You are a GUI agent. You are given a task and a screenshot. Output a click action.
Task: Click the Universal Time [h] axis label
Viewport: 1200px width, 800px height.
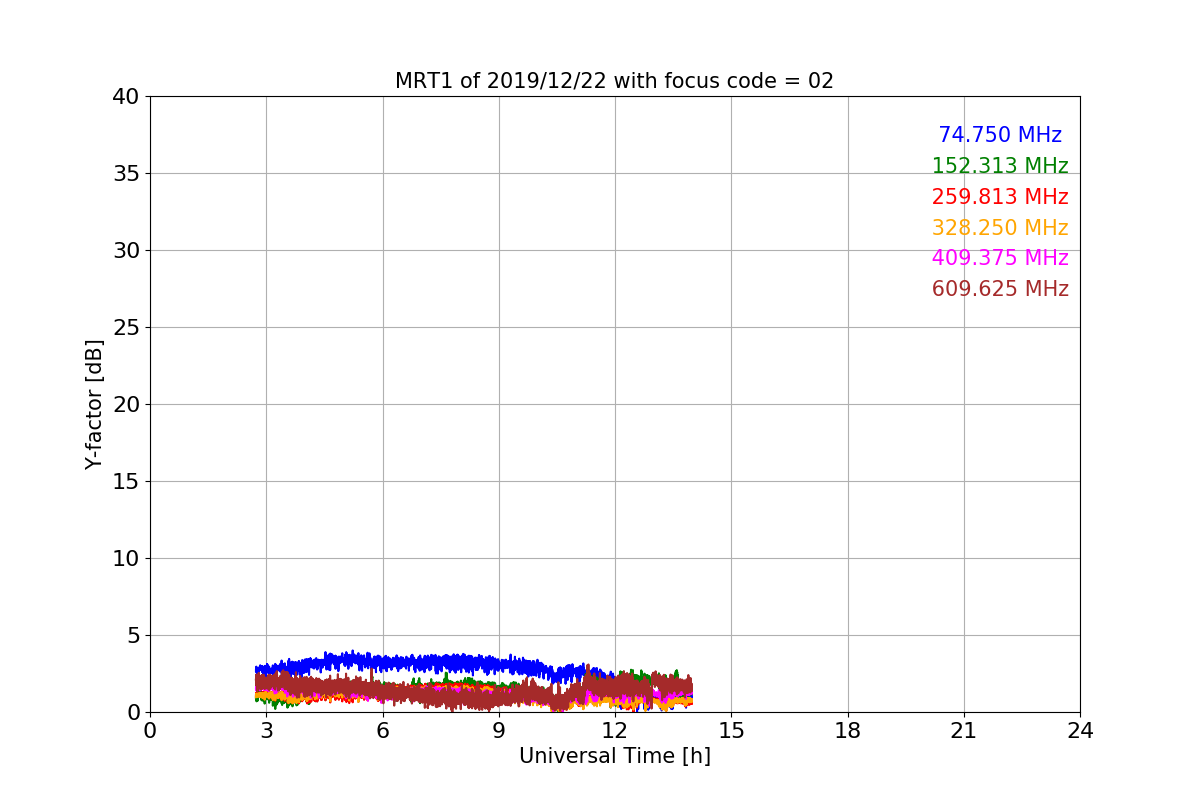point(614,757)
